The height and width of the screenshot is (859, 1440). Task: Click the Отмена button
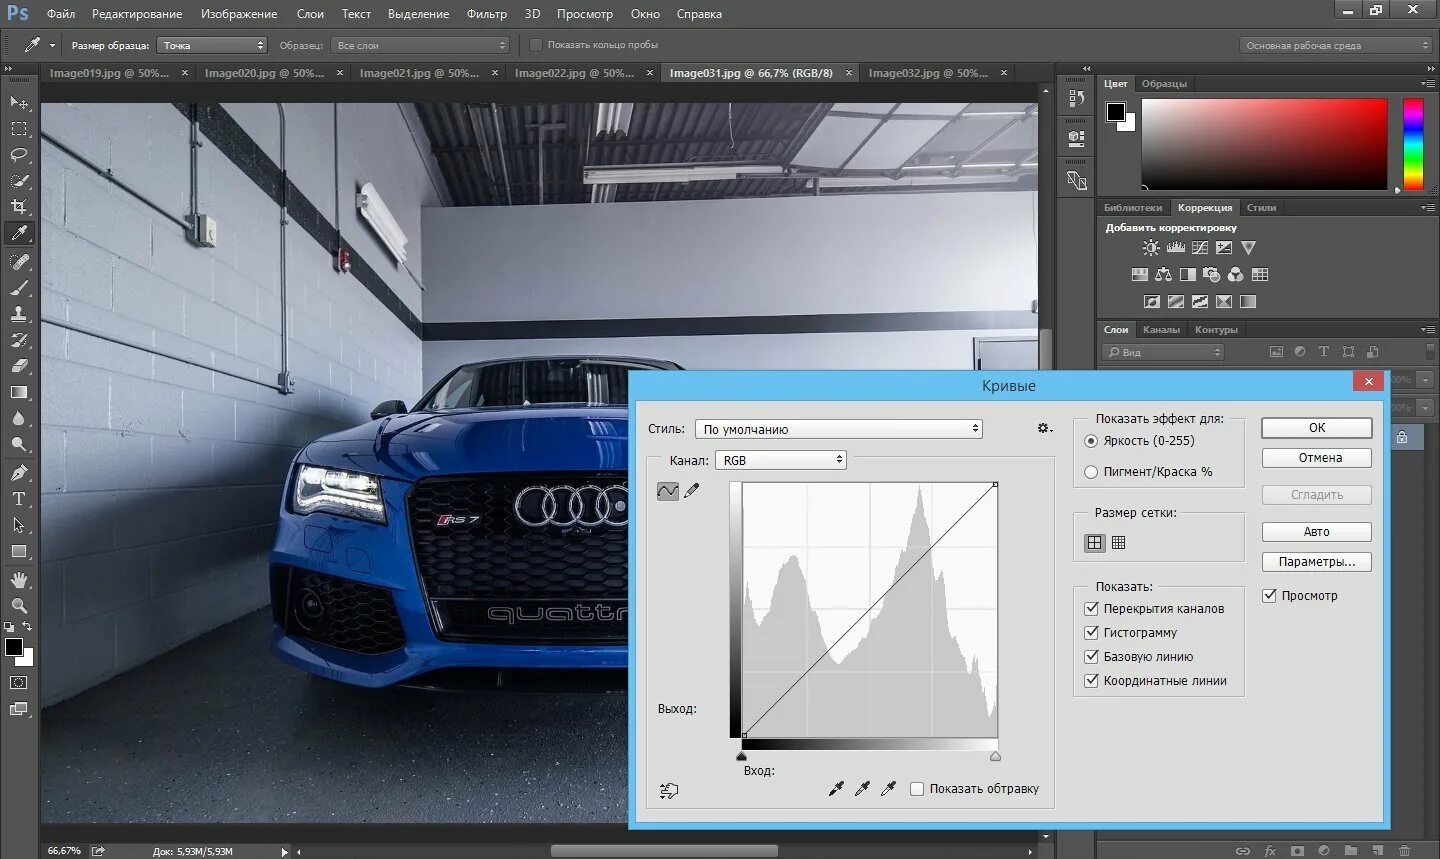point(1317,458)
